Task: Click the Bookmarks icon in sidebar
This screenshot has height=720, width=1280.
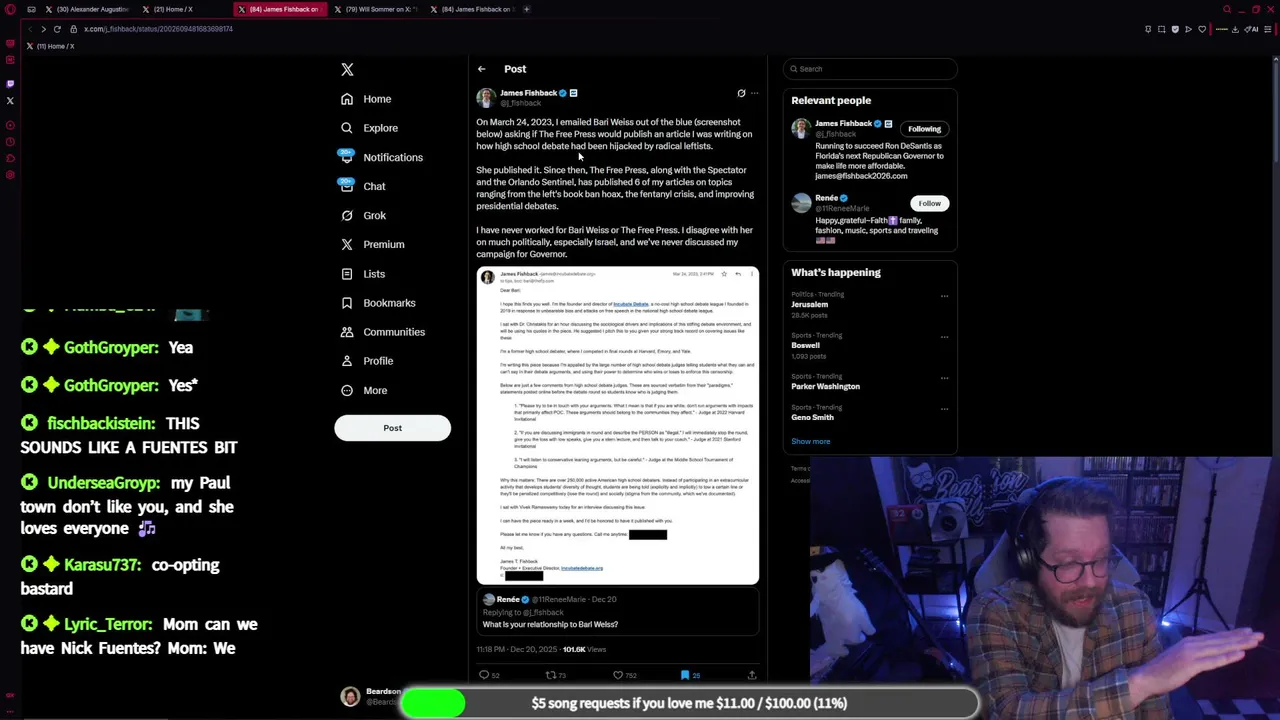Action: point(347,303)
